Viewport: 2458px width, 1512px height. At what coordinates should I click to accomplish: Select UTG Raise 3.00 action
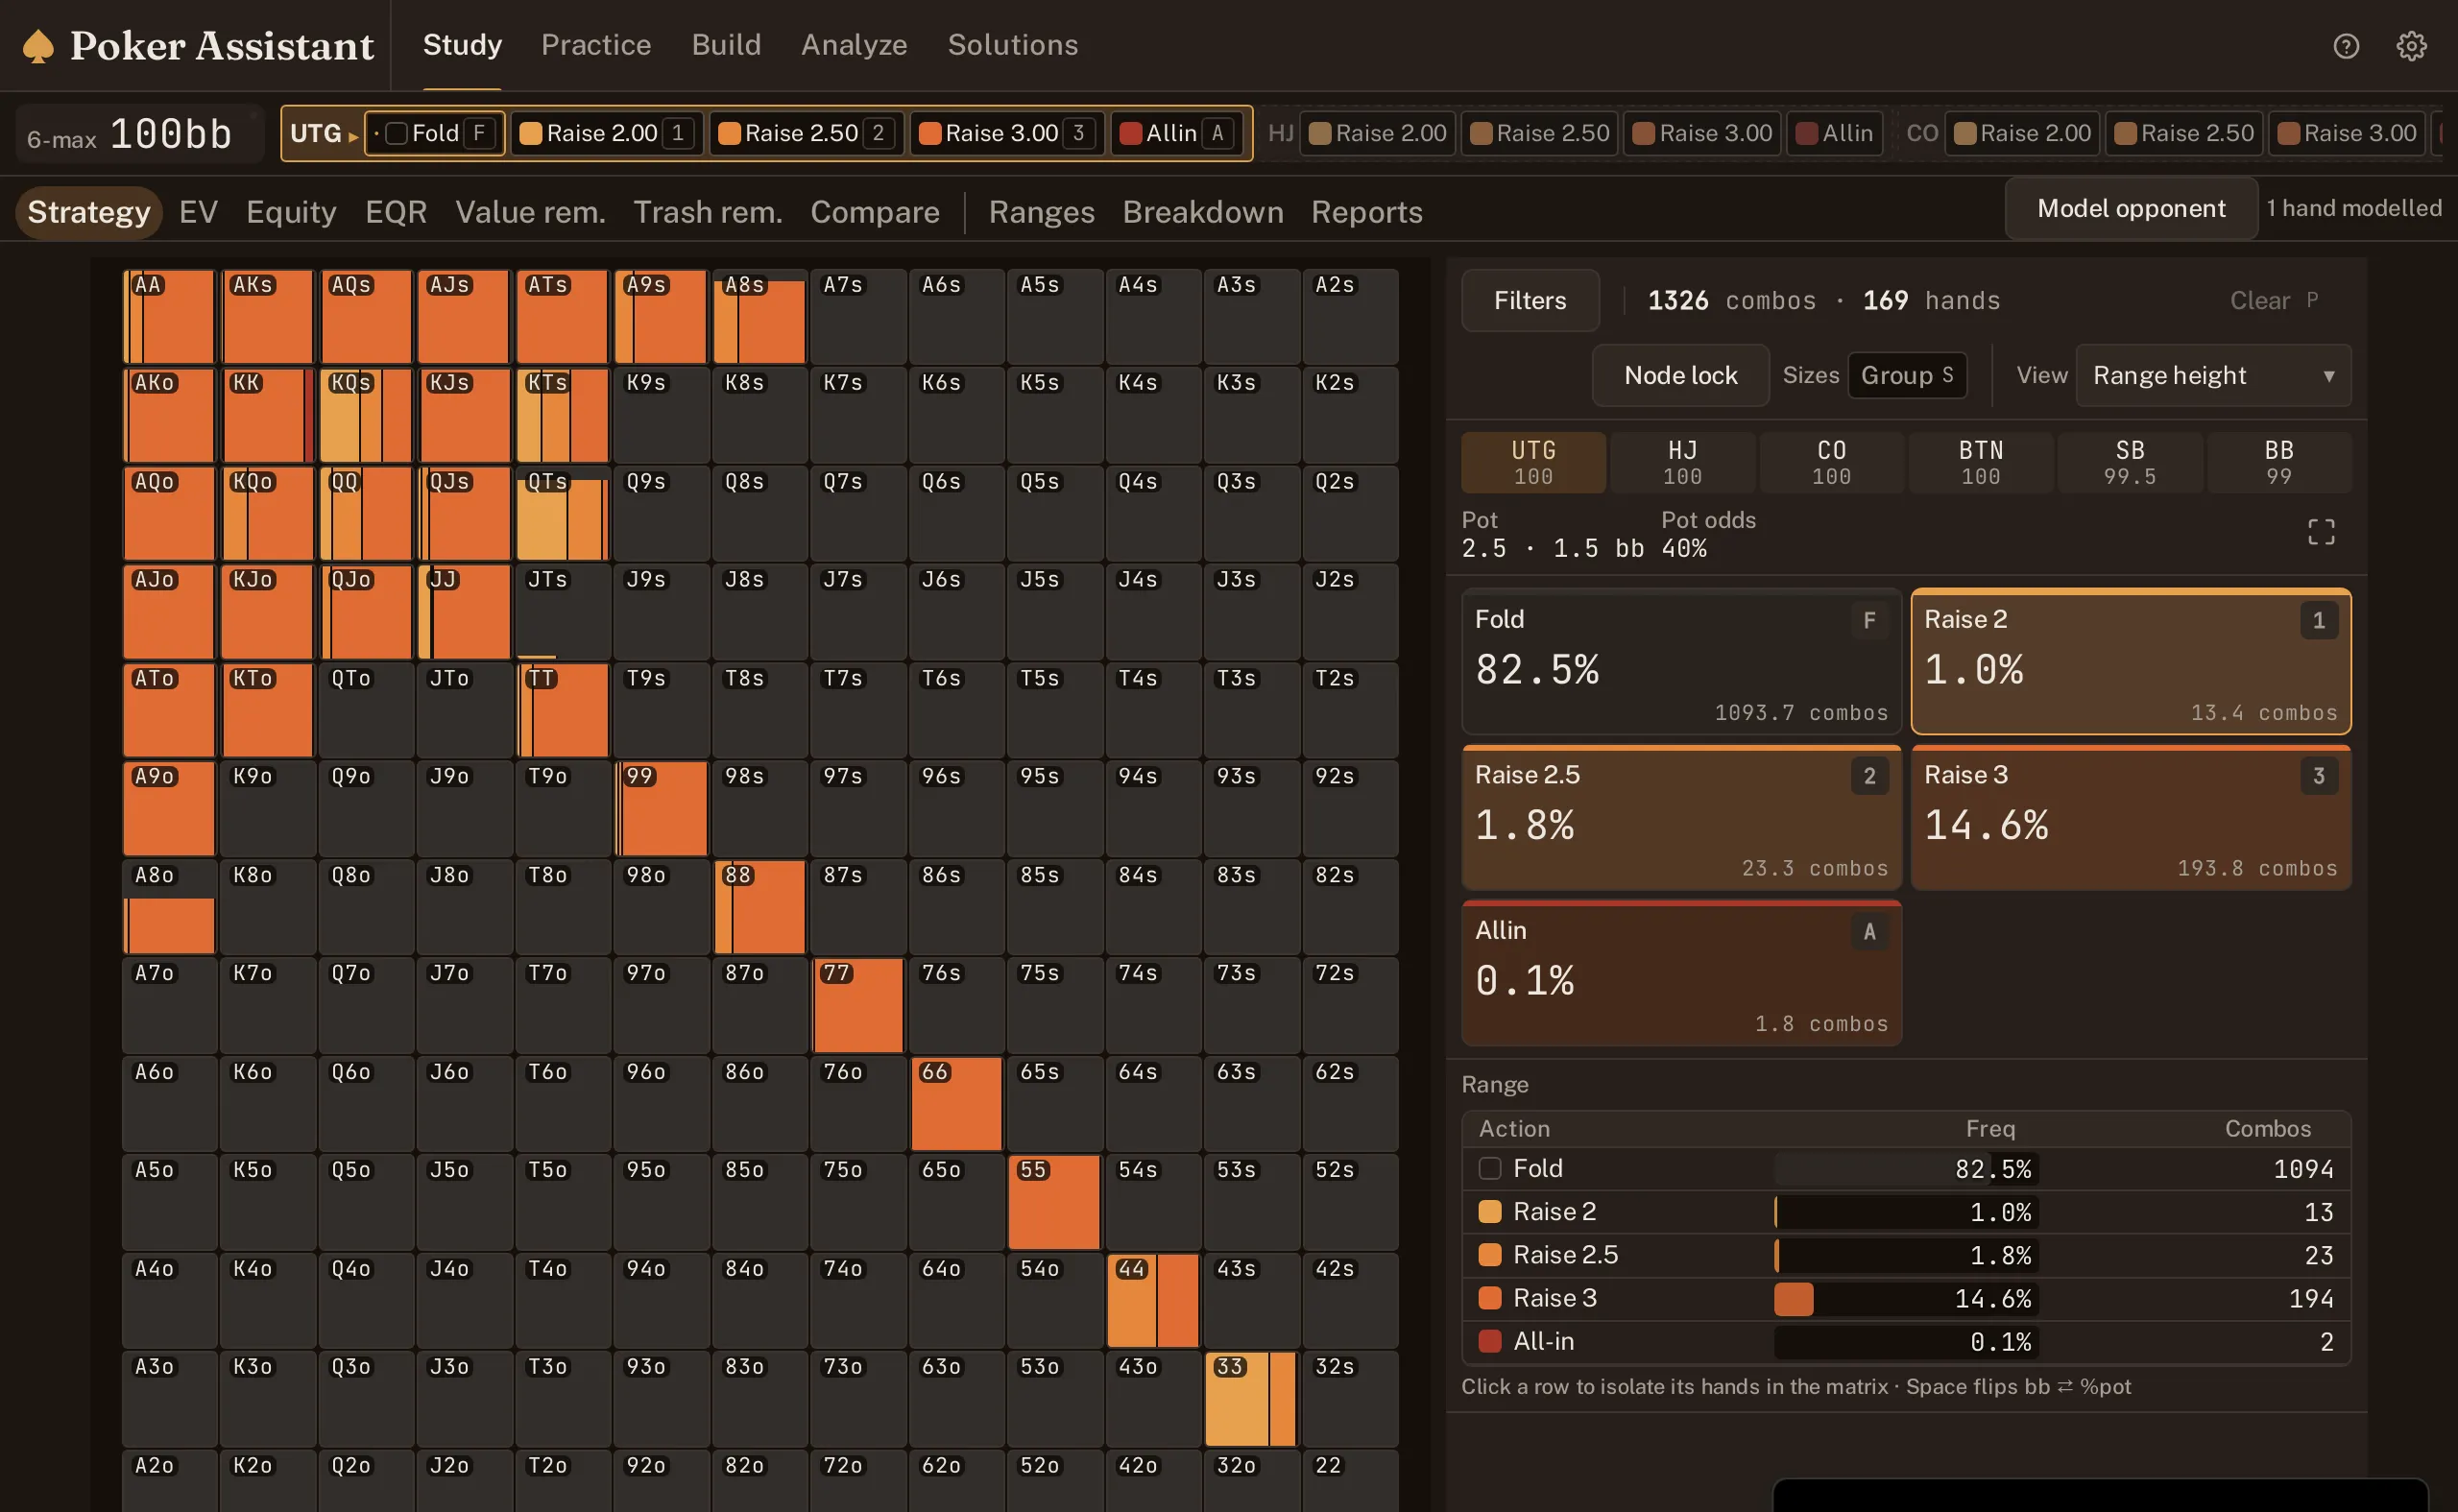[1007, 133]
